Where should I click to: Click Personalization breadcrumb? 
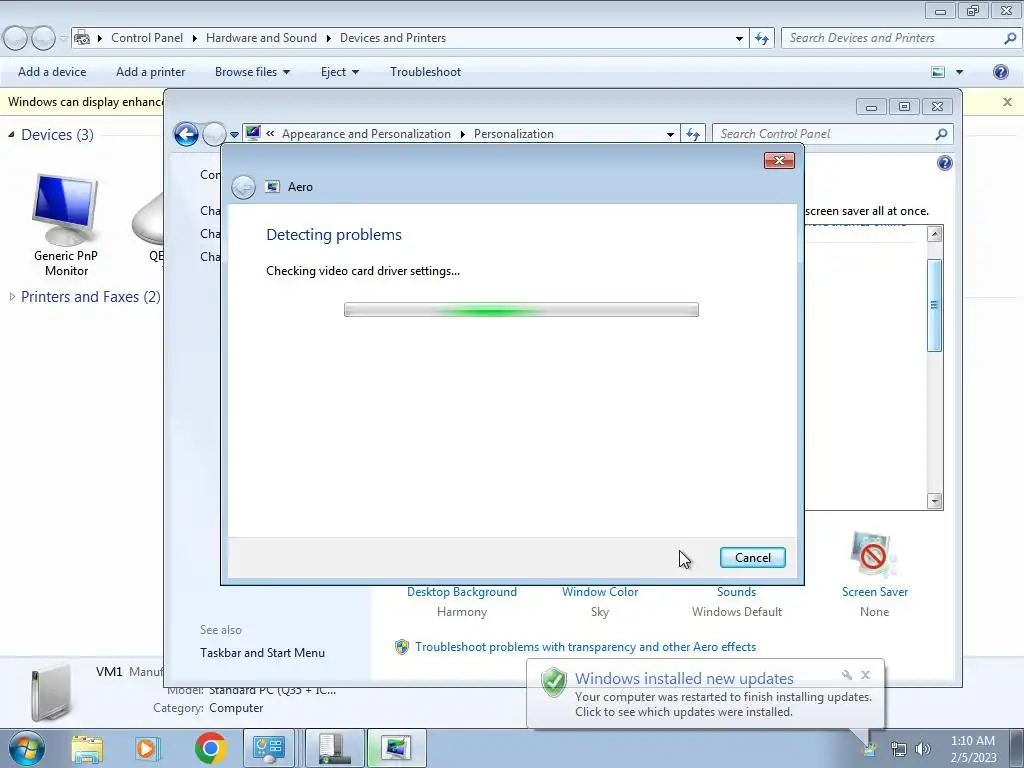click(514, 134)
